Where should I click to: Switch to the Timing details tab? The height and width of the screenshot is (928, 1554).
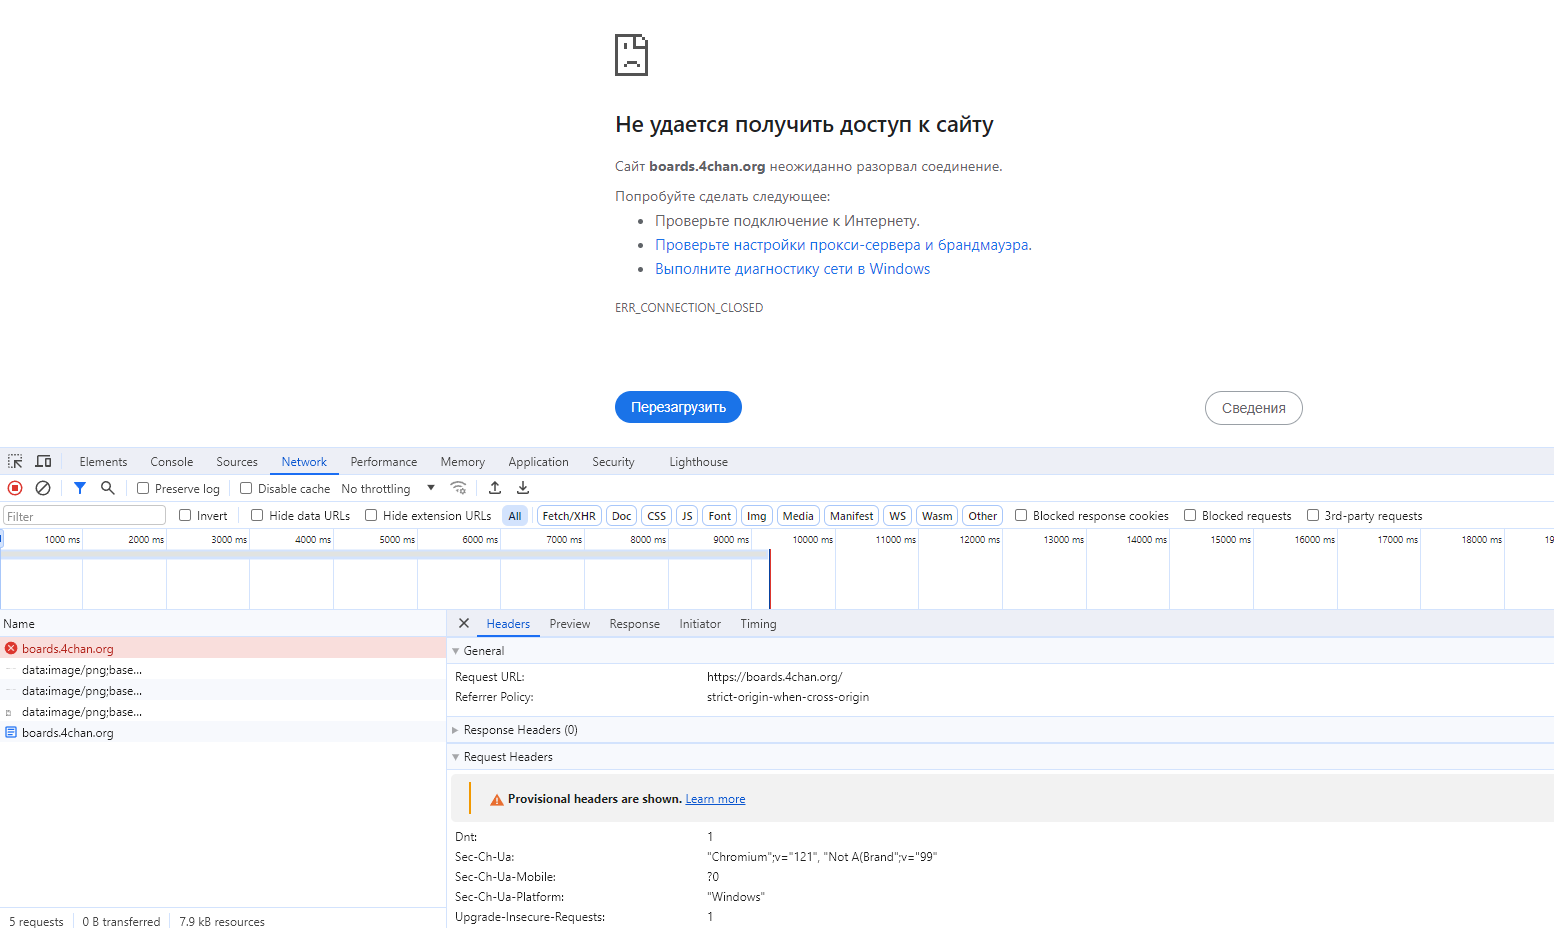[x=758, y=623]
